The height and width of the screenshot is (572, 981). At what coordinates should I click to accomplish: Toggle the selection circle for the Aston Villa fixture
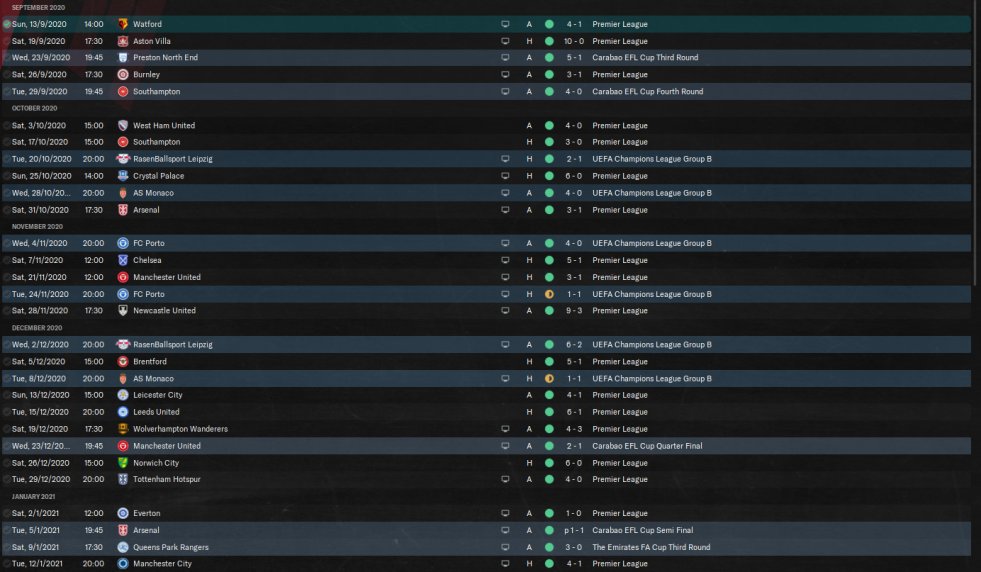point(6,41)
